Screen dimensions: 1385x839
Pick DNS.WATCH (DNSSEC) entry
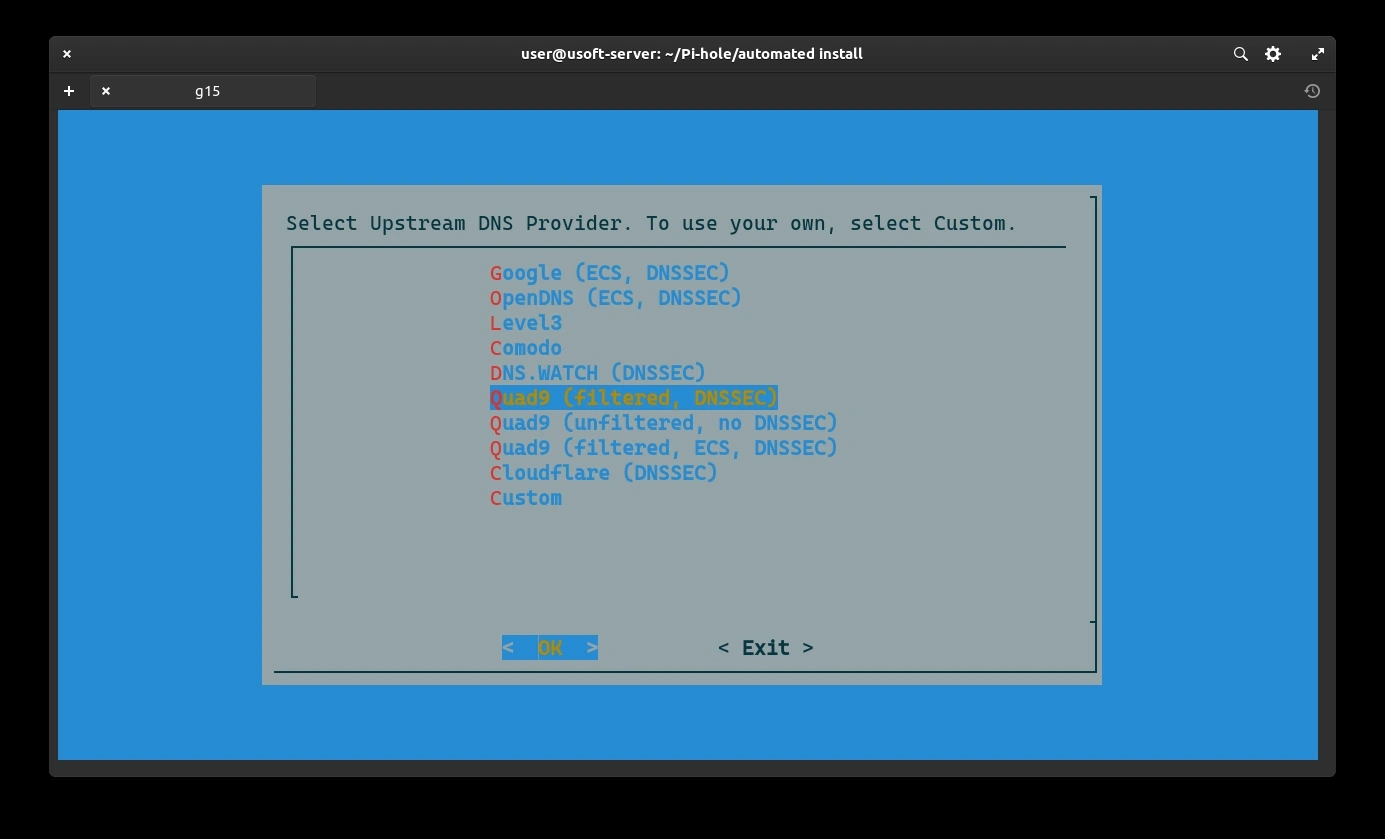[x=598, y=373]
